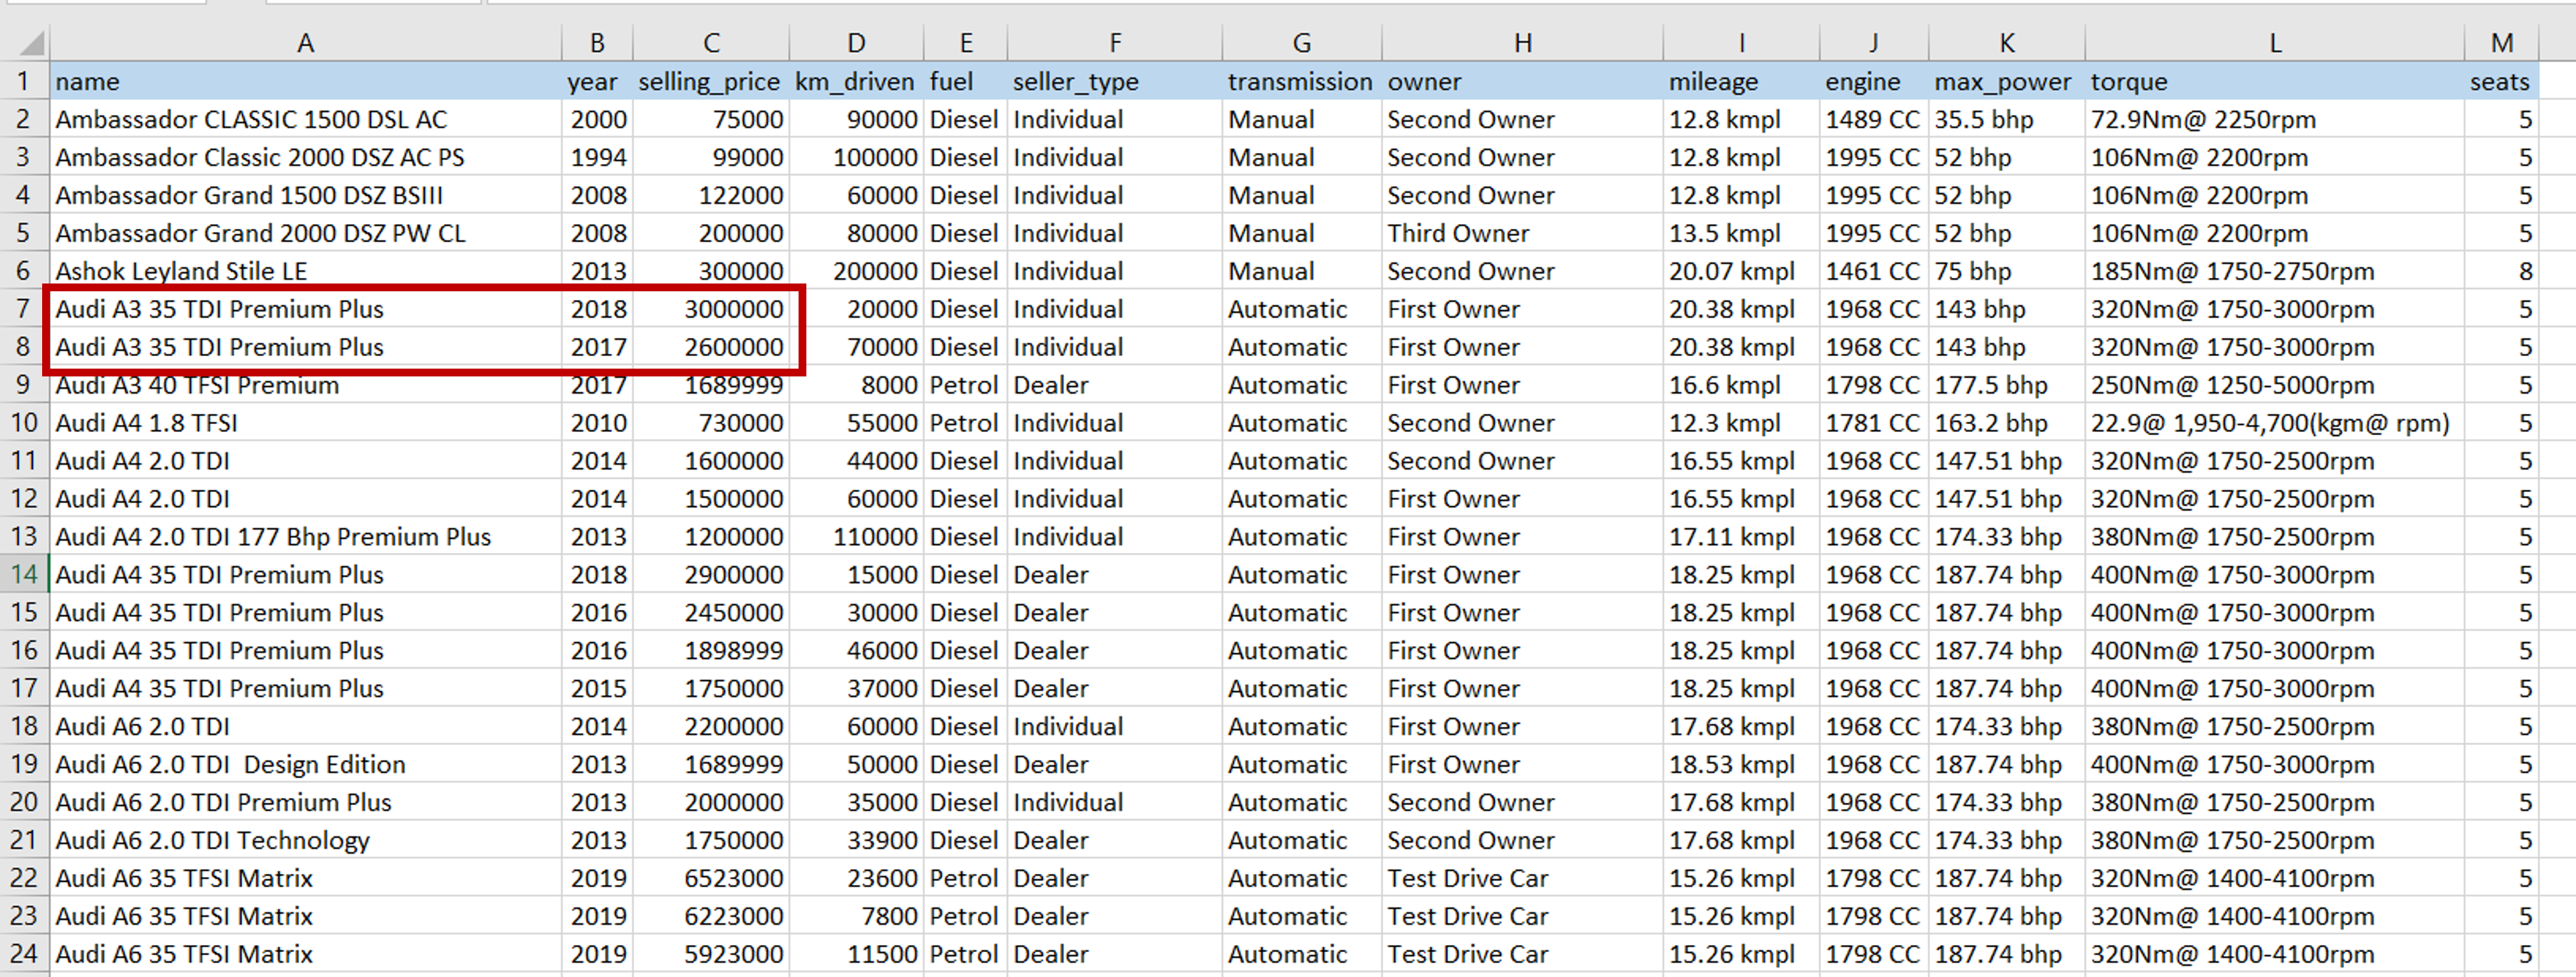Select cell 'Audi A4 2.0 TDI 177 Bhp Premium Plus'
Viewport: 2576px width, 977px height.
point(306,537)
